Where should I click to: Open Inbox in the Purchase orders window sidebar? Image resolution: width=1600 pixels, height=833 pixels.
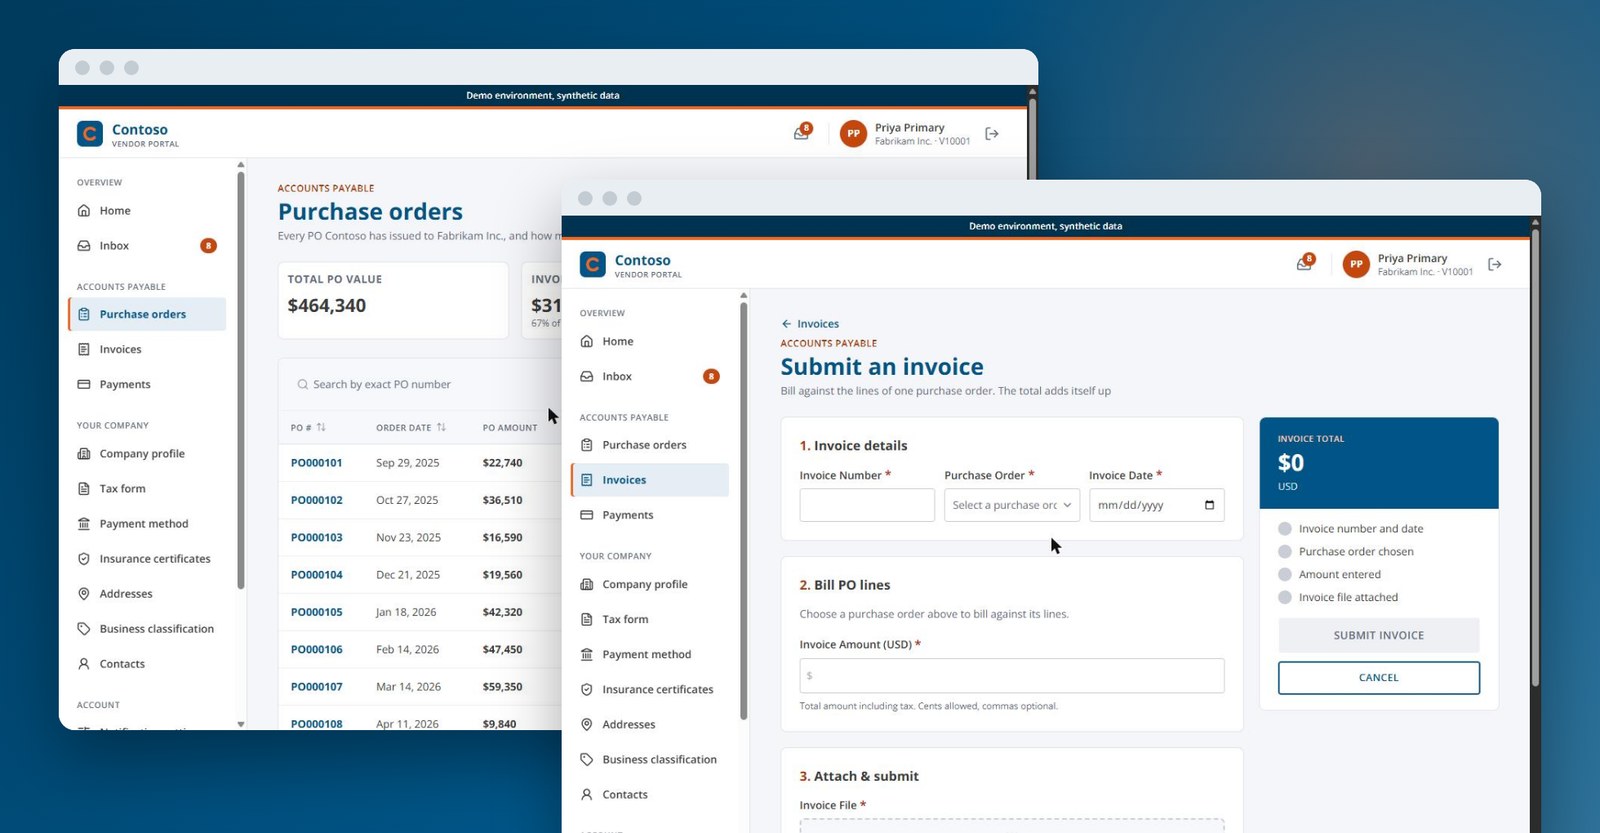pyautogui.click(x=147, y=246)
